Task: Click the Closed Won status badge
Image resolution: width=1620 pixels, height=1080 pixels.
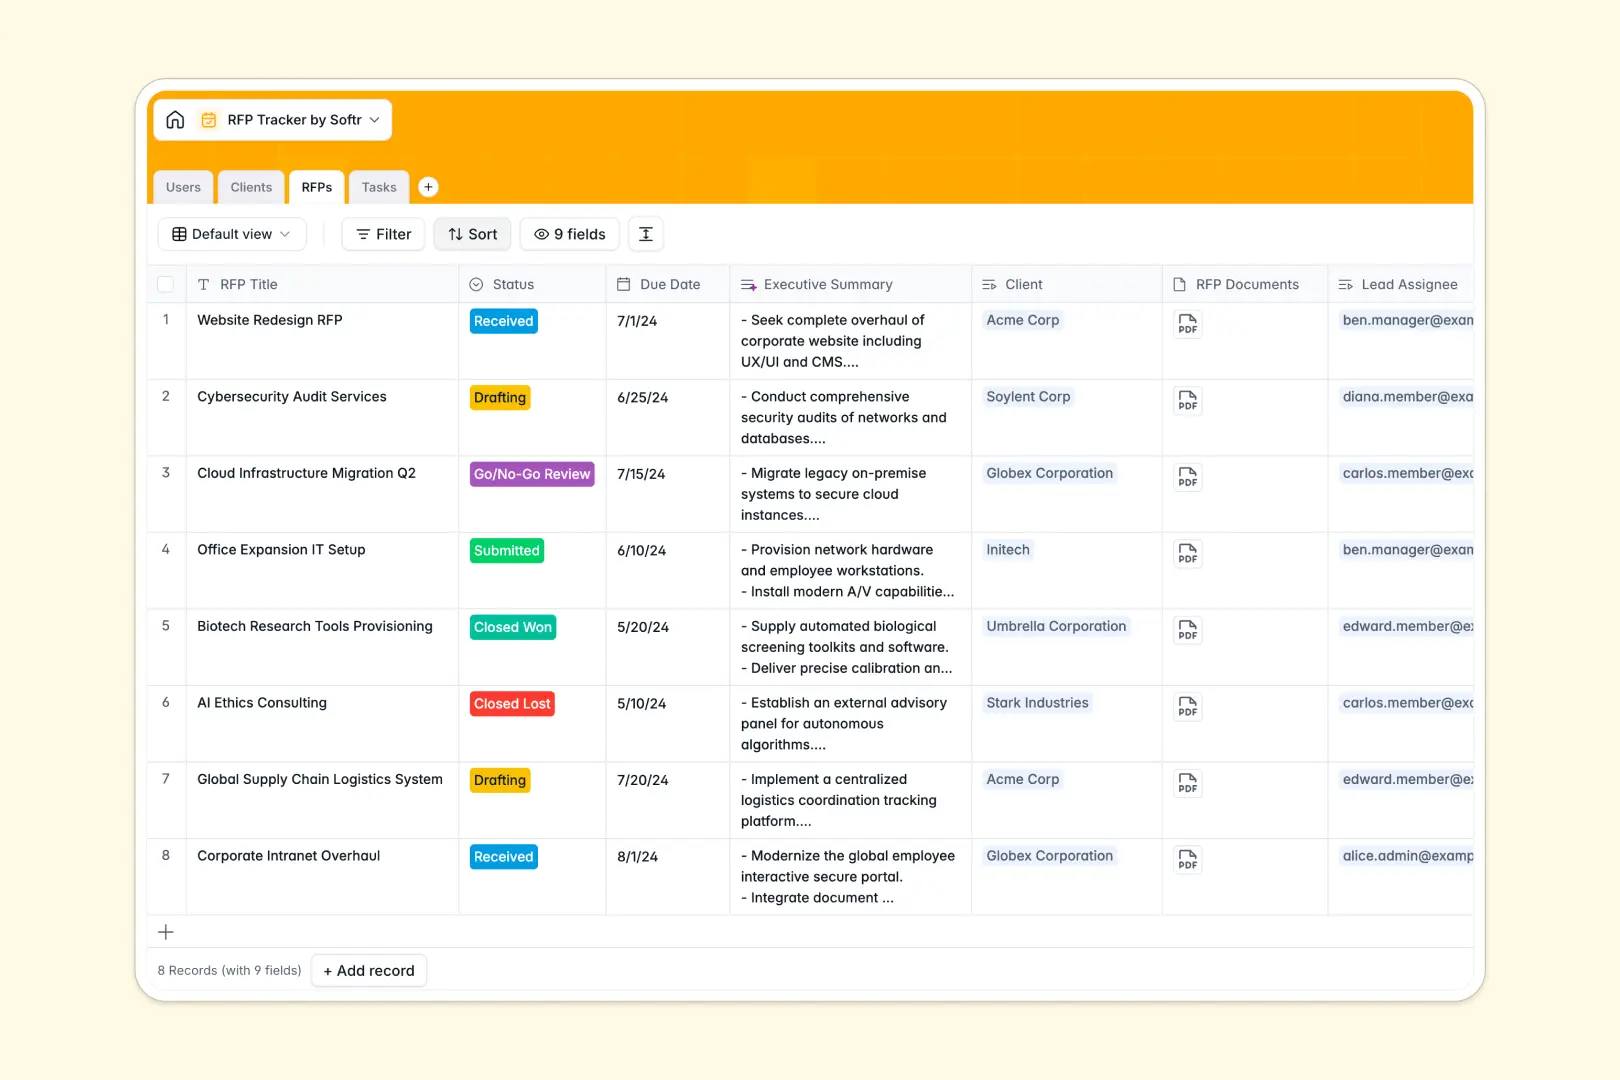Action: (512, 627)
